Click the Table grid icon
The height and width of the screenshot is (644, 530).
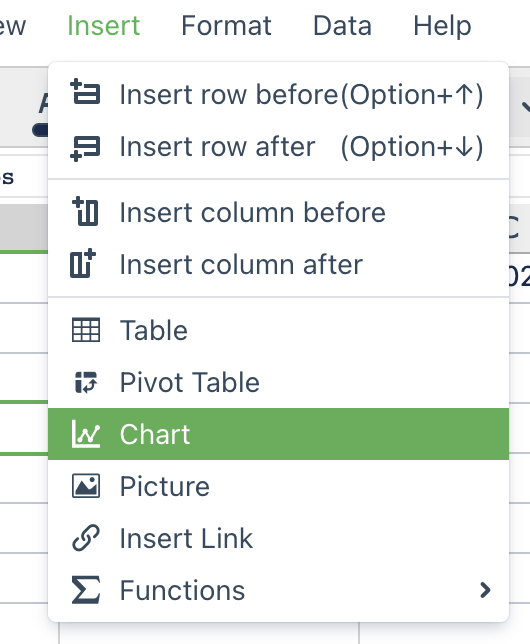[x=86, y=330]
